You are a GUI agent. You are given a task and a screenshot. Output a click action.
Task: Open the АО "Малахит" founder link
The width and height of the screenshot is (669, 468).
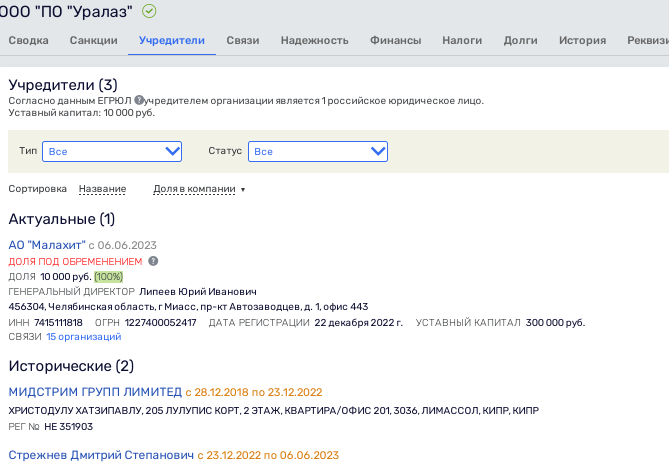click(47, 245)
